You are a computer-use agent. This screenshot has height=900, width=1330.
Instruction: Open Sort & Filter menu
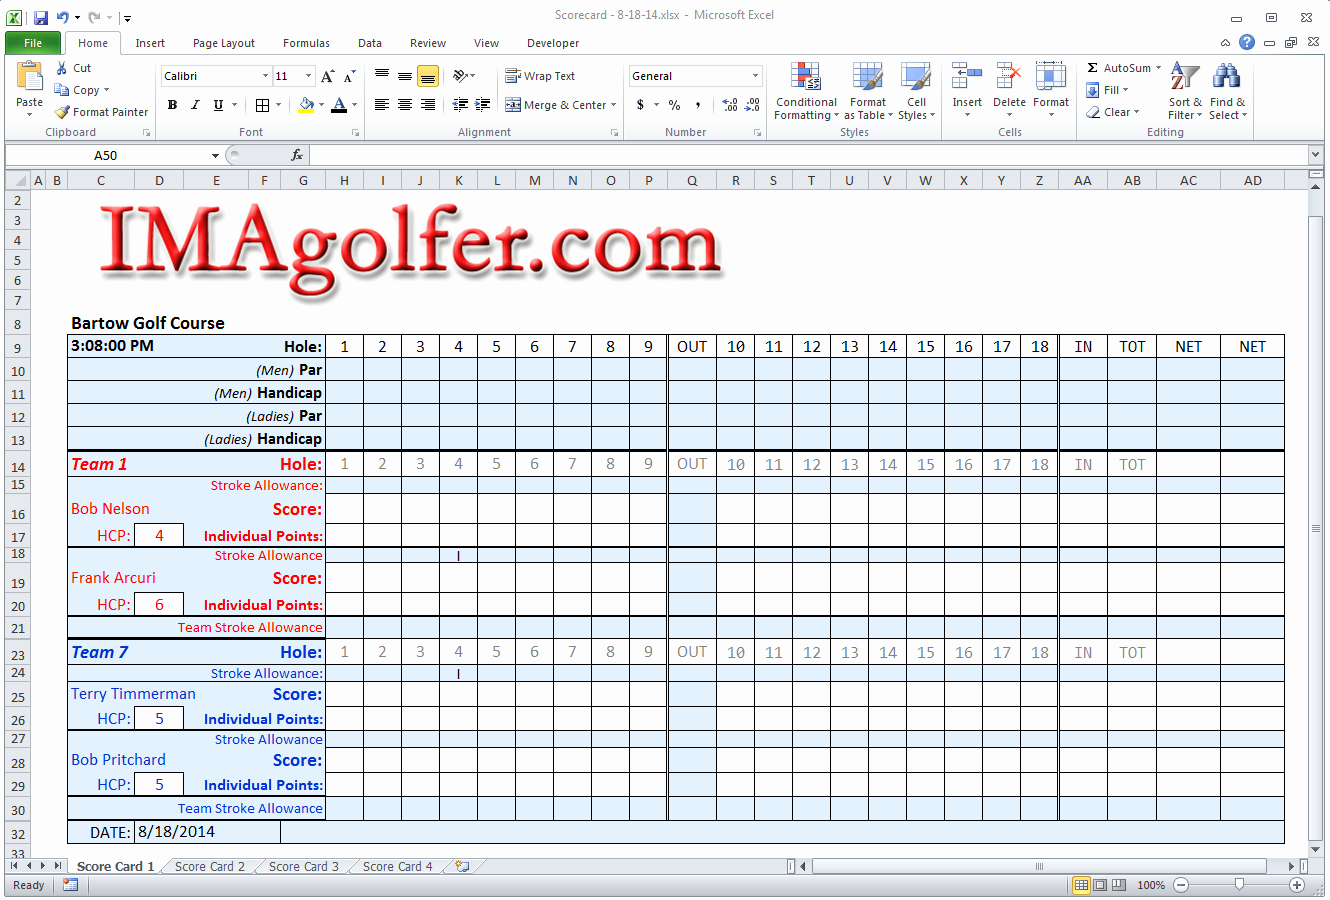tap(1185, 91)
